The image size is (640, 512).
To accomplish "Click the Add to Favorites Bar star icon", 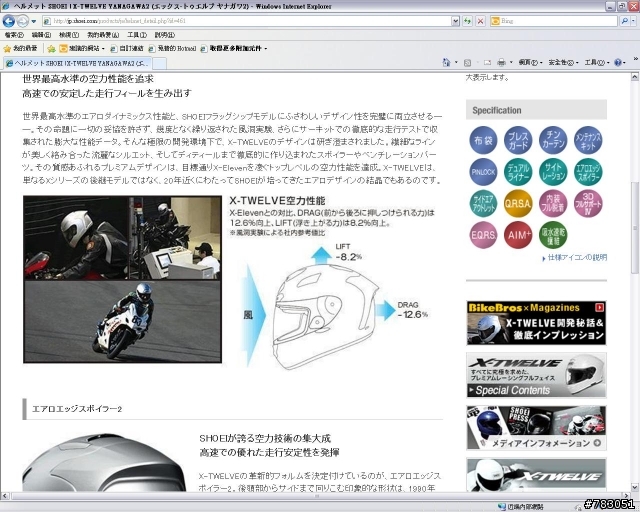I will pyautogui.click(x=51, y=49).
